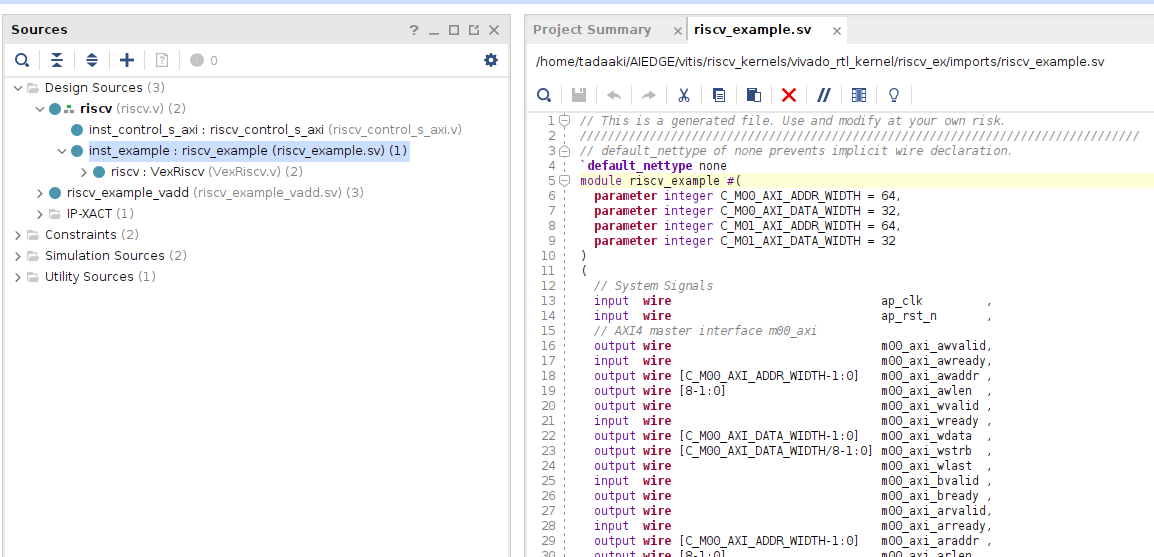Click the file path above the editor
The width and height of the screenshot is (1154, 557).
click(x=820, y=62)
